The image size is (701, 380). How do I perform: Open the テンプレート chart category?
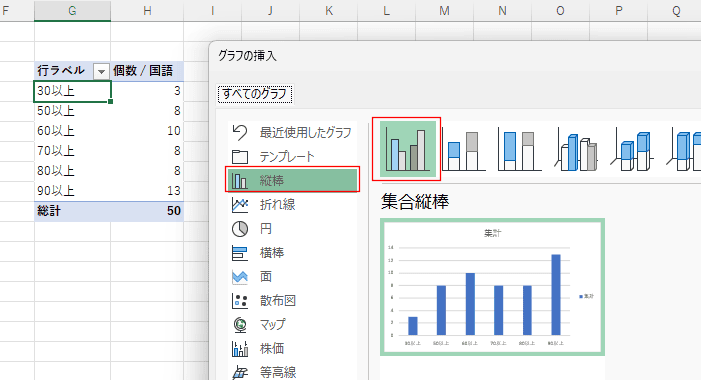click(x=292, y=157)
